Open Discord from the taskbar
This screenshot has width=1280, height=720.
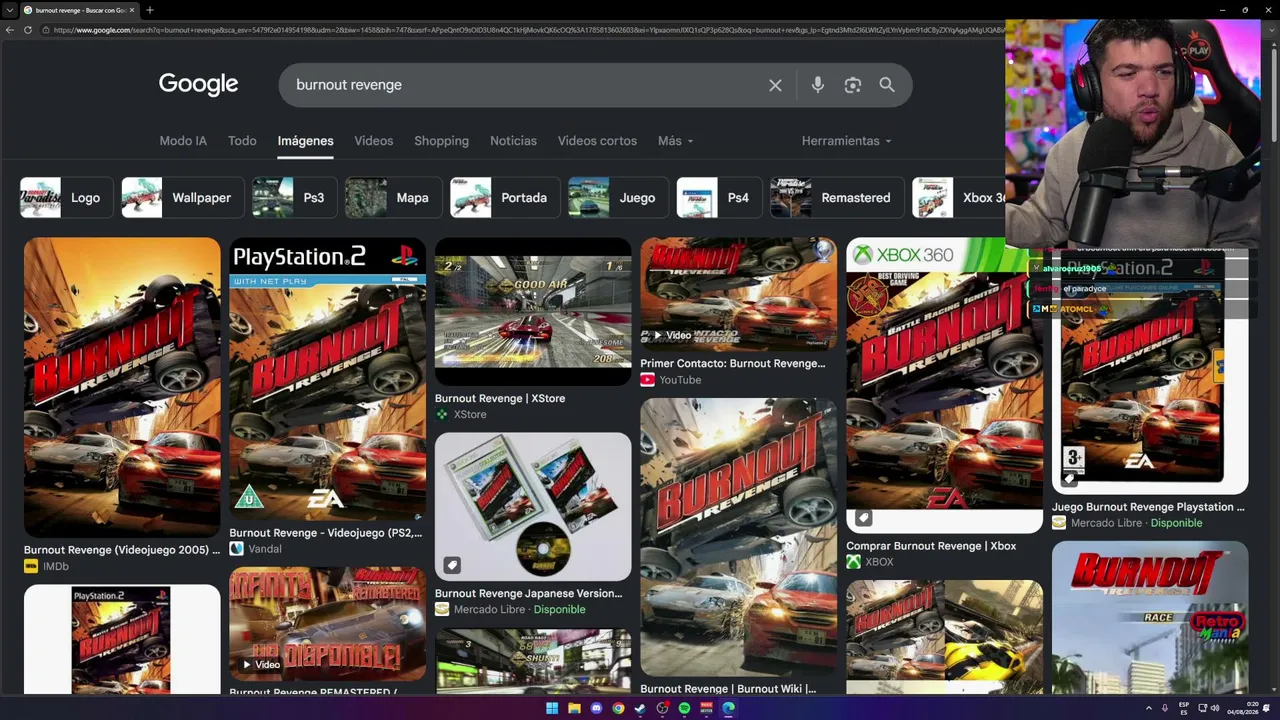[x=596, y=708]
